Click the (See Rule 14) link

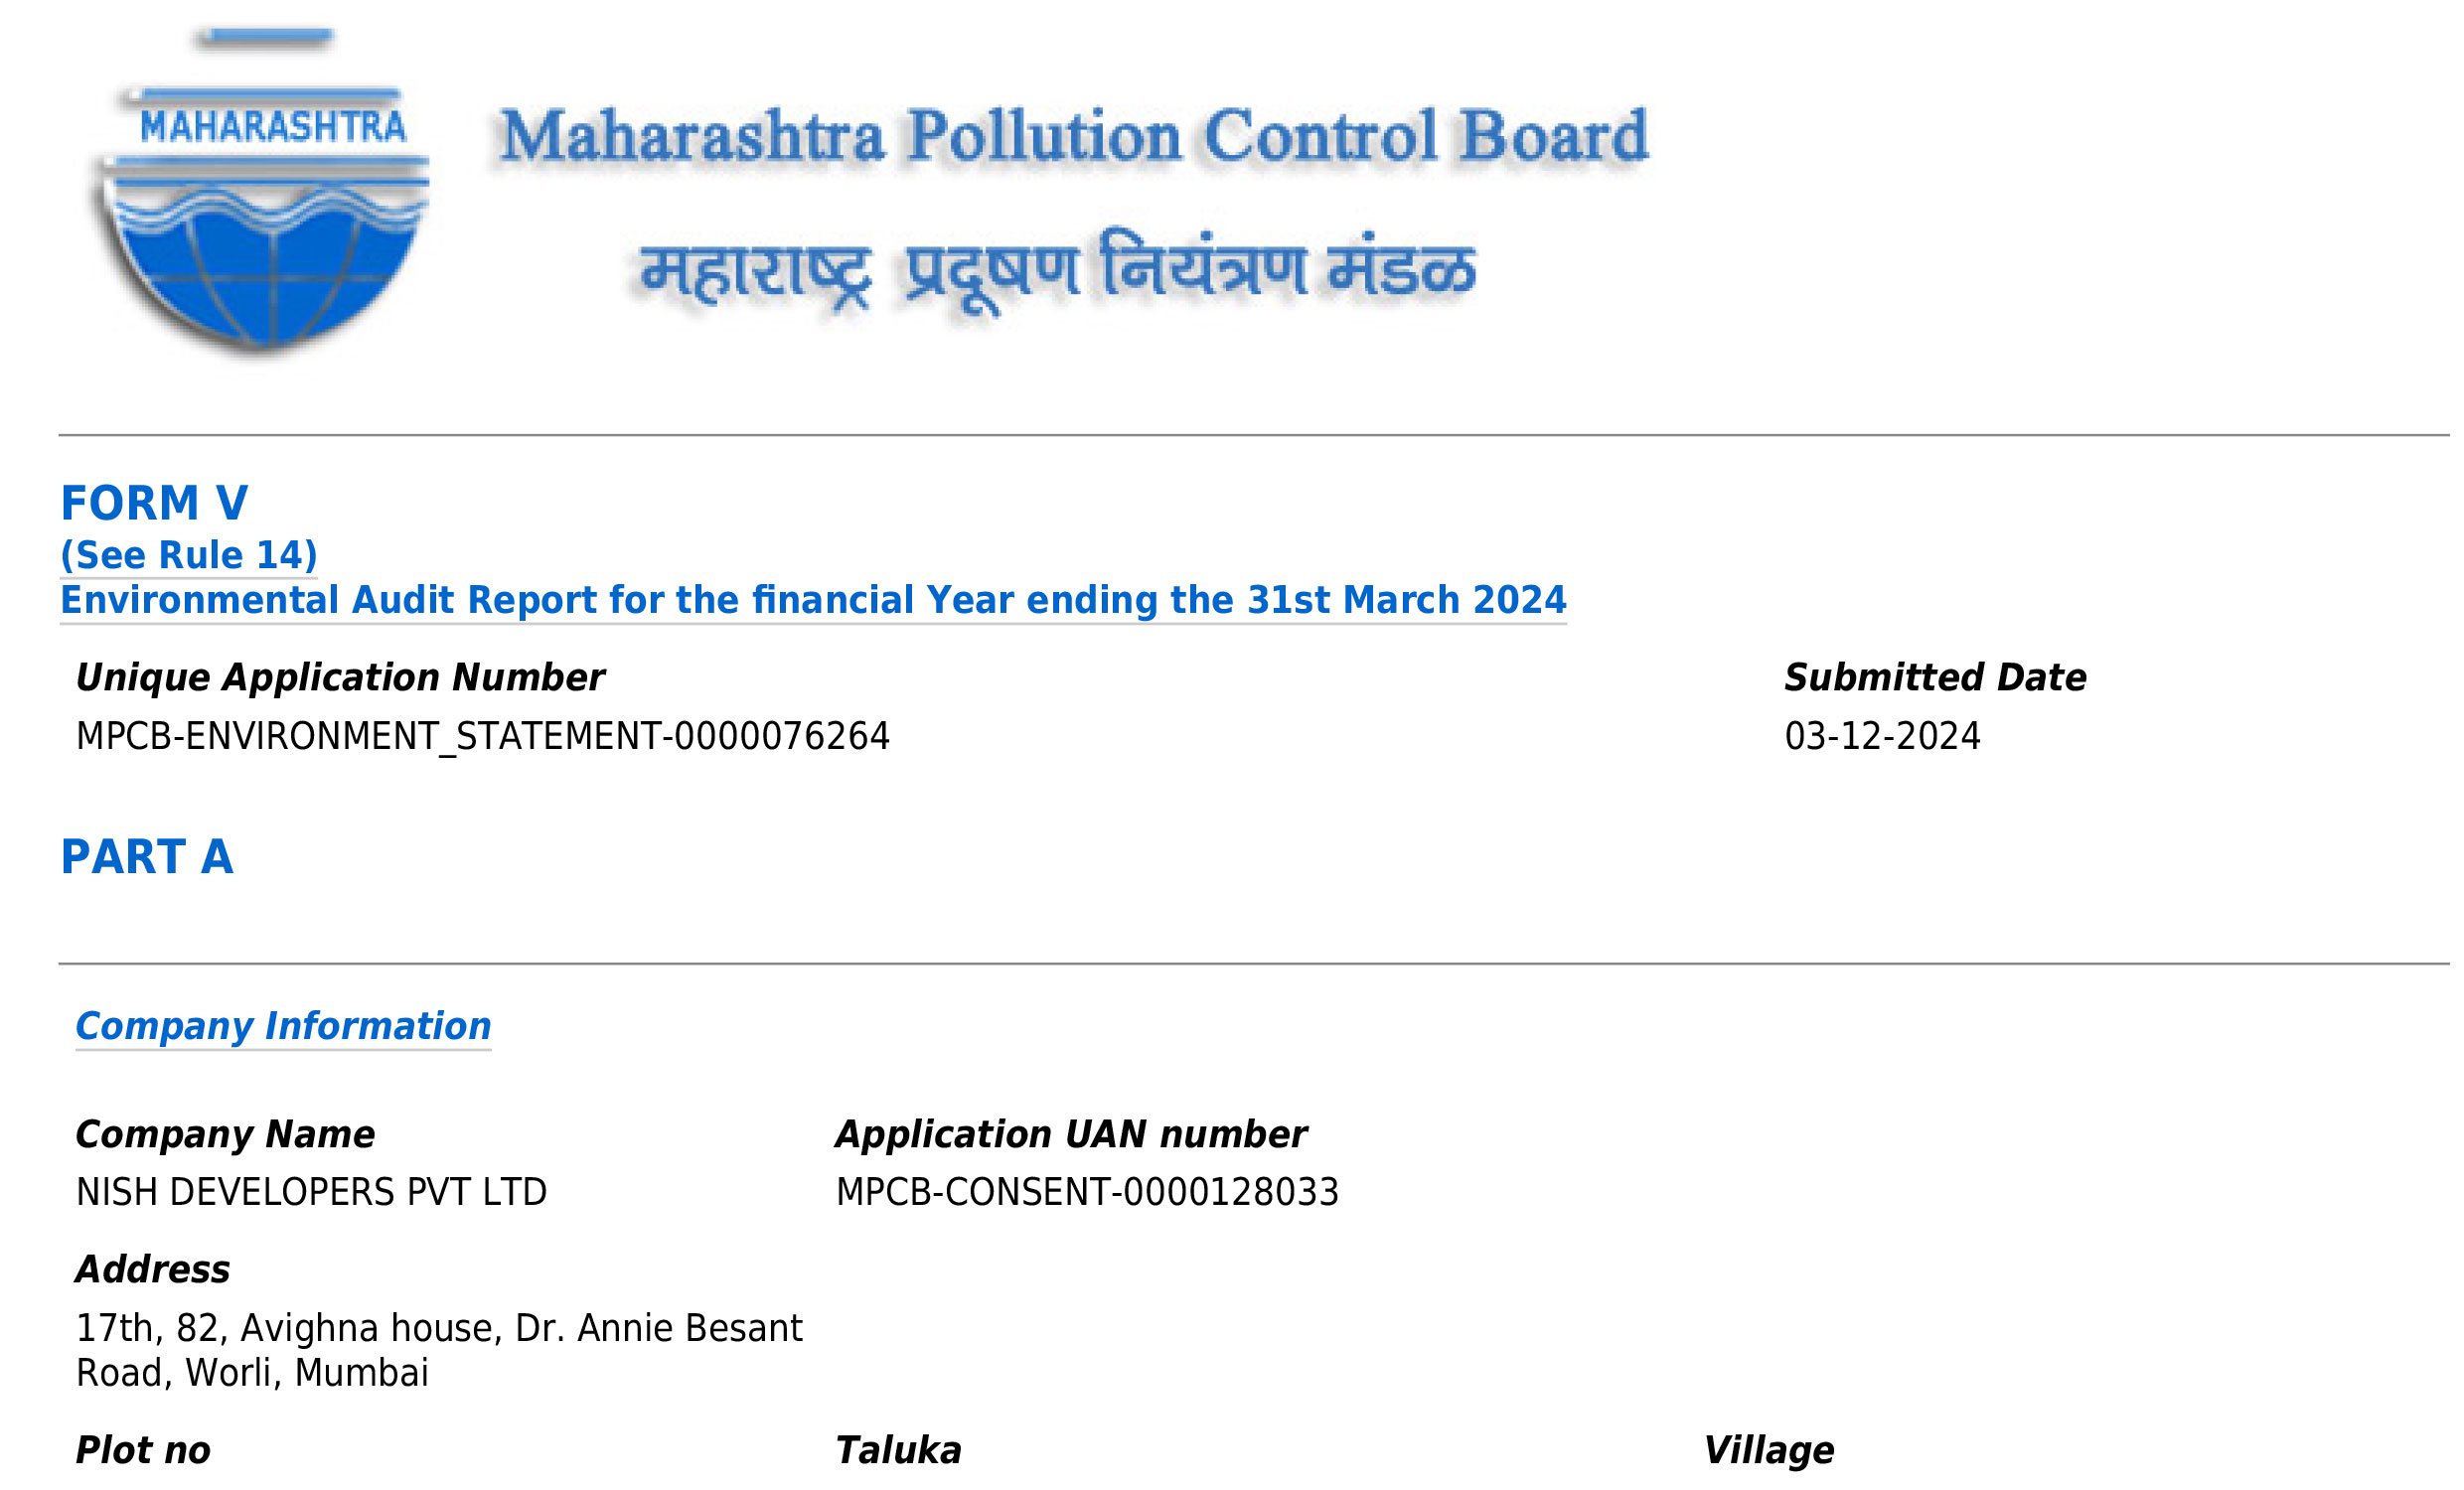189,555
